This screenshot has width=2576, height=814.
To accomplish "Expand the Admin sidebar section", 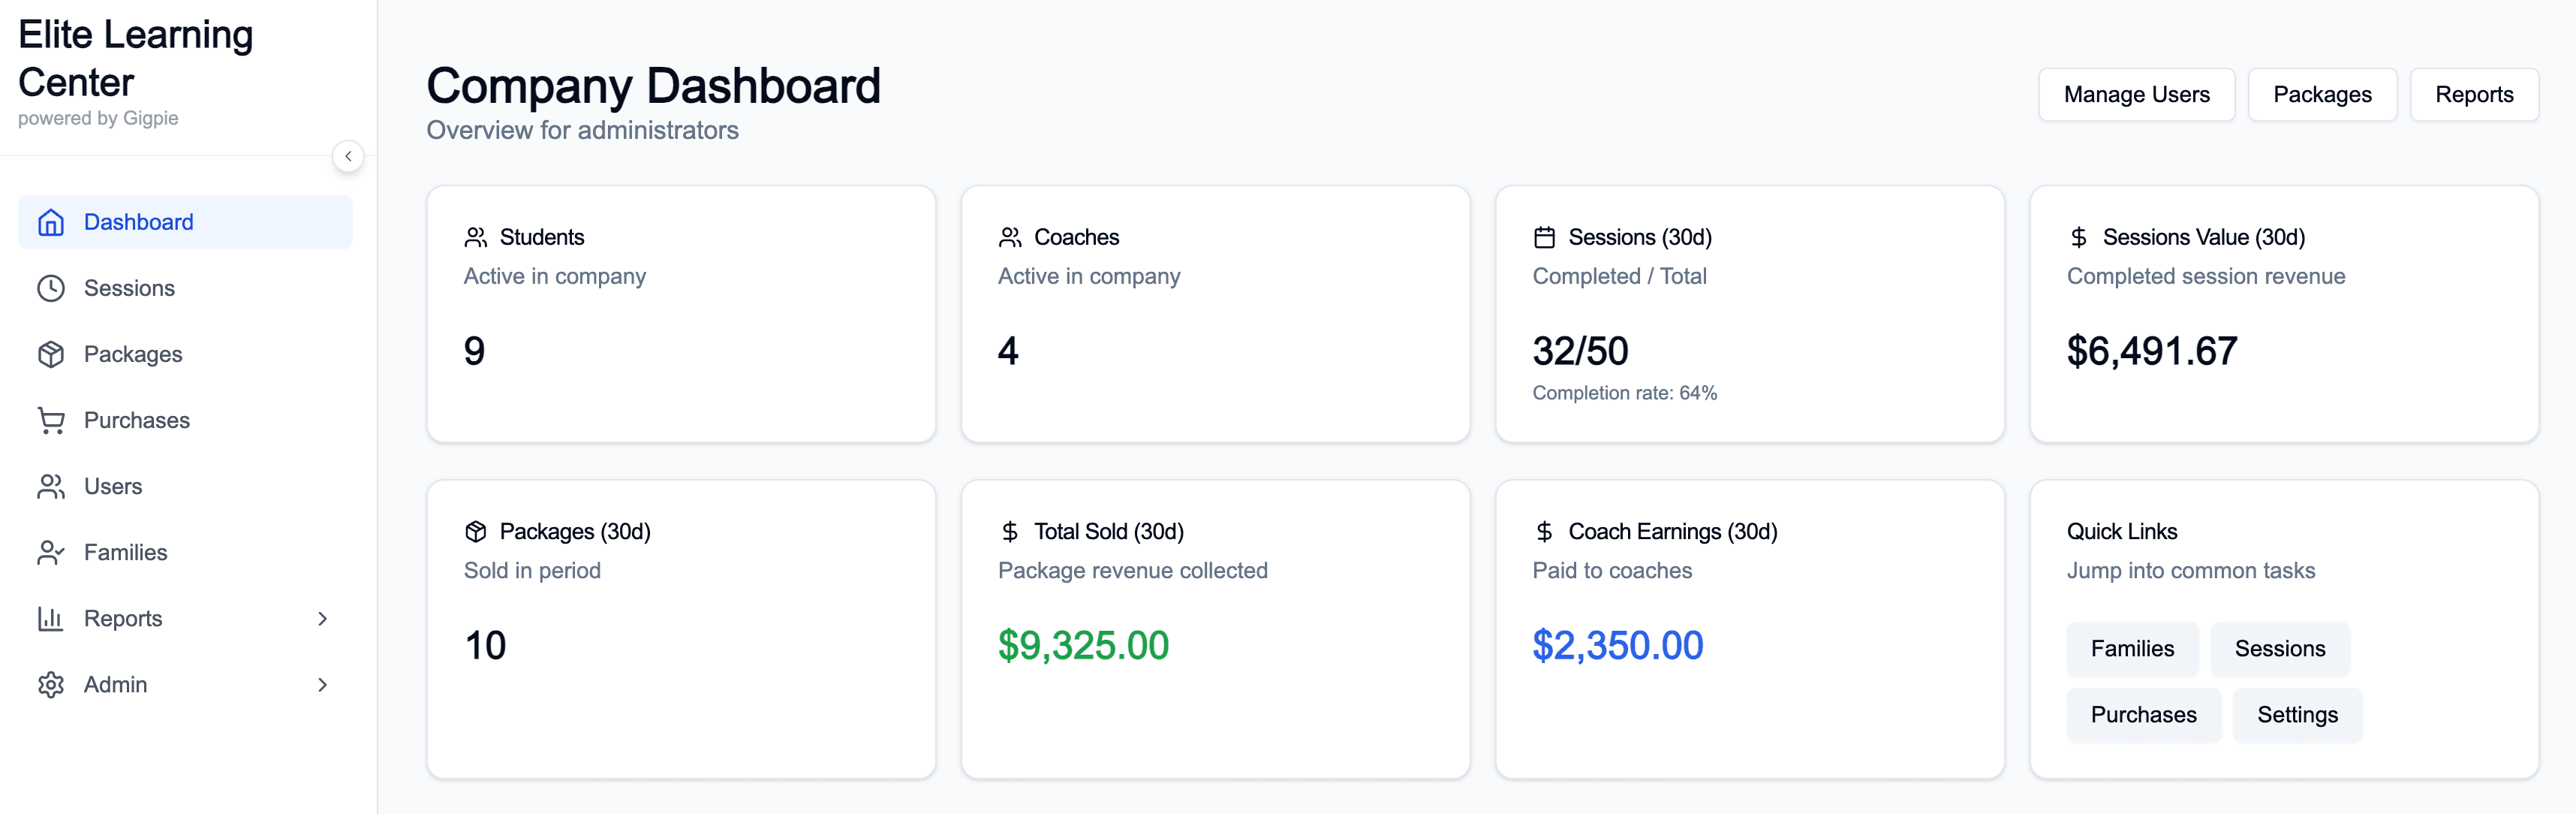I will [x=322, y=684].
